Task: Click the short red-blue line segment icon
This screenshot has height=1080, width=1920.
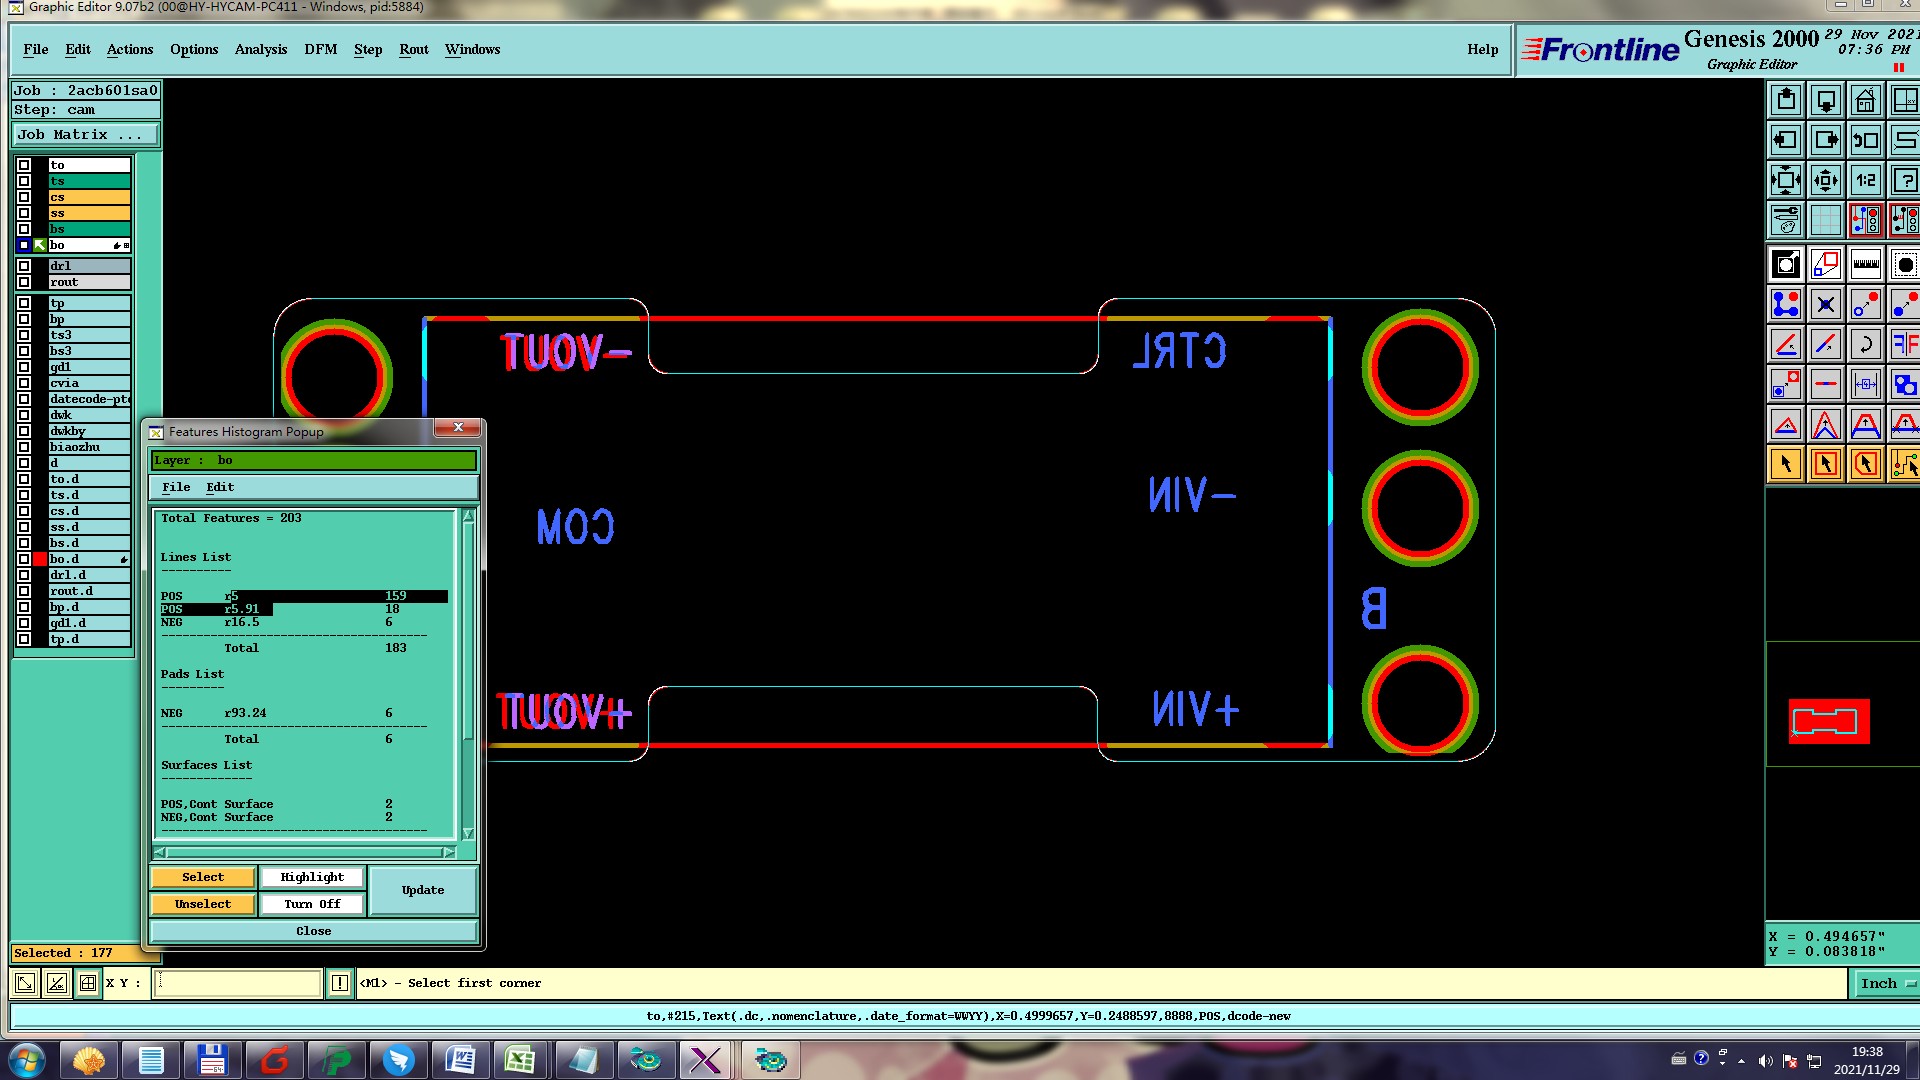Action: [1826, 385]
